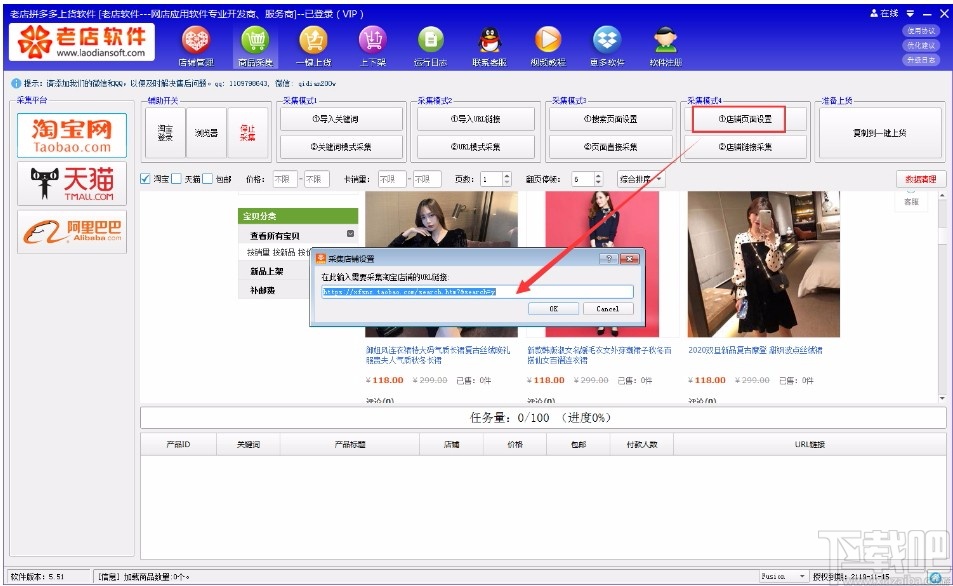Viewport: 953px width, 586px height.
Task: Click the 上下架 shelf management icon
Action: (372, 42)
